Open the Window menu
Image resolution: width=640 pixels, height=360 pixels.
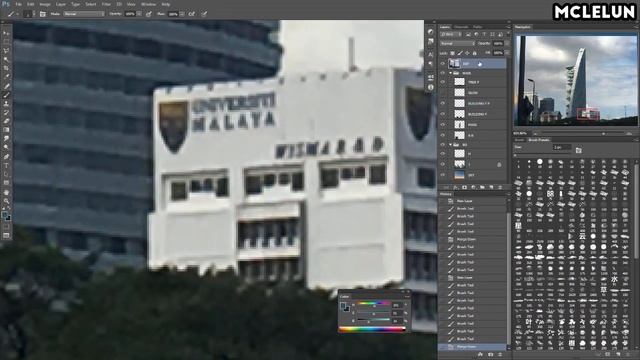pyautogui.click(x=148, y=4)
